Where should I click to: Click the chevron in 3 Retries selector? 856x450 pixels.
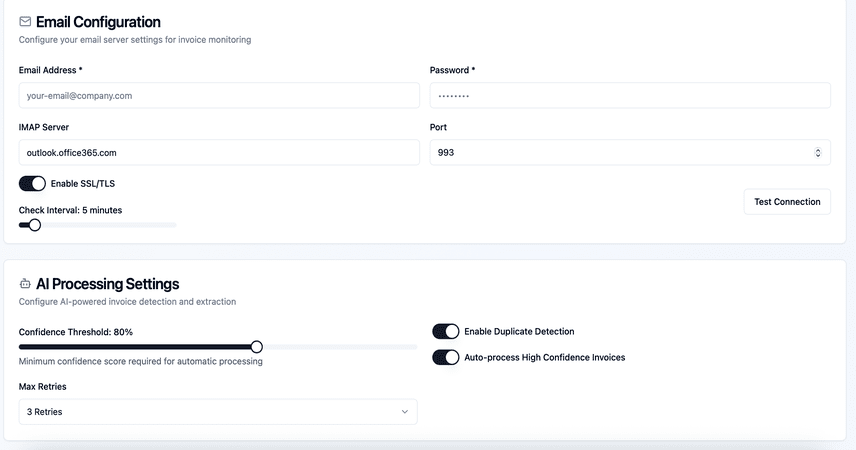tap(405, 412)
